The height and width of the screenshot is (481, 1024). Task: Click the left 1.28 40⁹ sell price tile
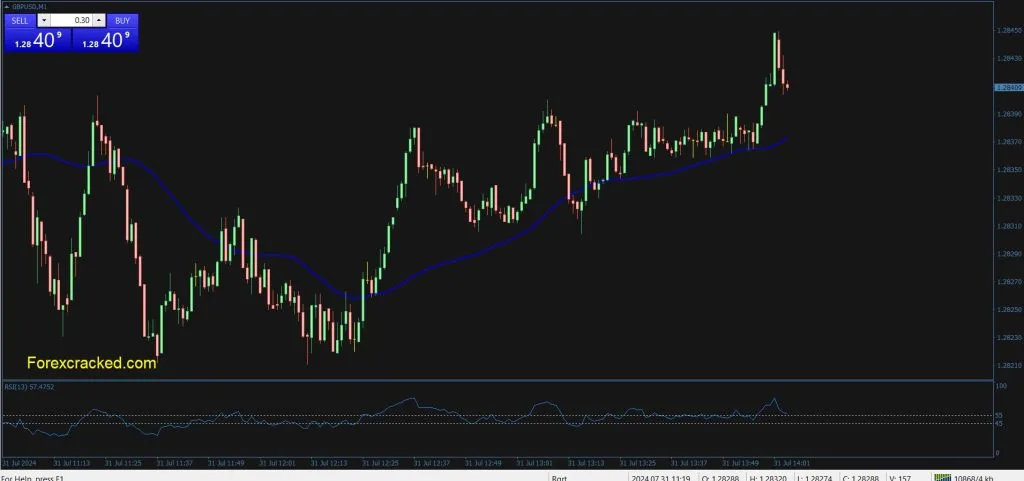(x=37, y=40)
